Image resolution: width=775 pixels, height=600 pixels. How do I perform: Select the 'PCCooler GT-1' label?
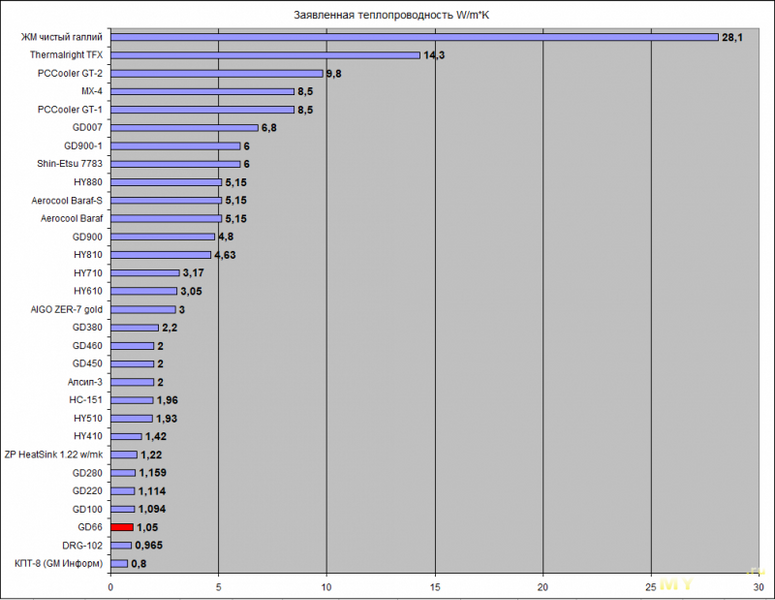coord(70,109)
